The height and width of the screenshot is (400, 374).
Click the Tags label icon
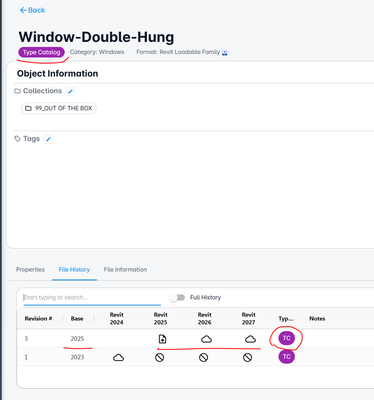pyautogui.click(x=17, y=139)
